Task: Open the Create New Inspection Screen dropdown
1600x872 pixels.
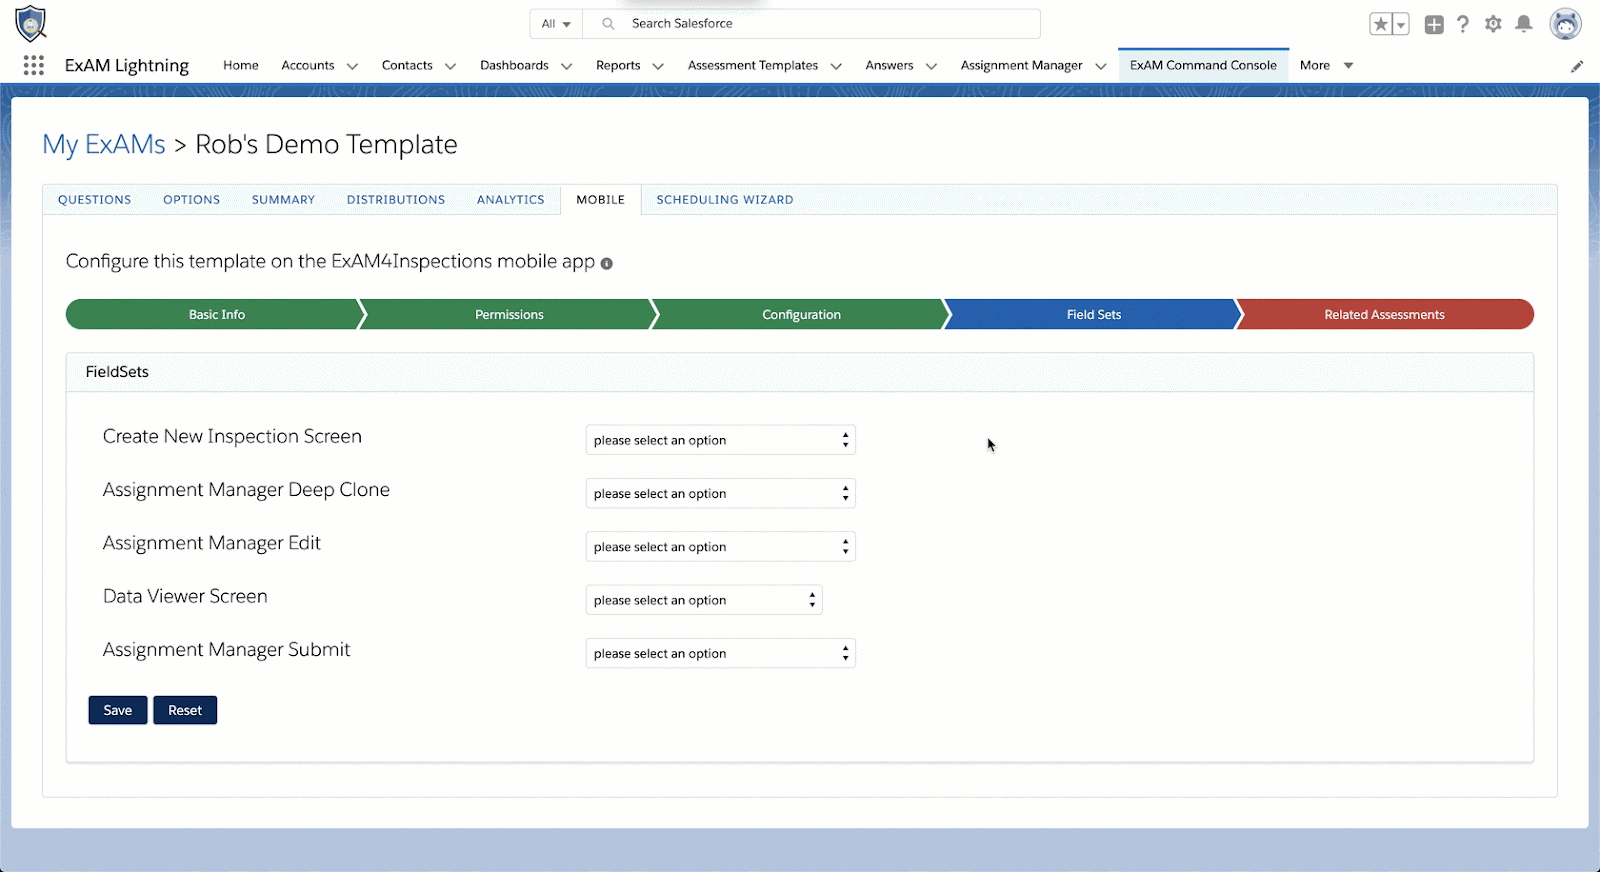Action: coord(720,440)
